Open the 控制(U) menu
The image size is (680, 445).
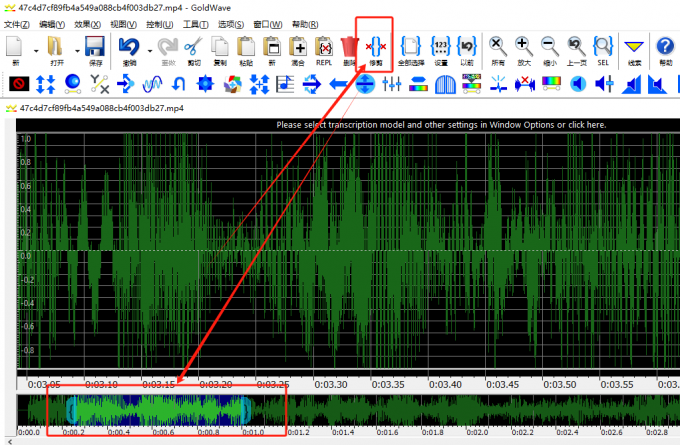[x=159, y=24]
